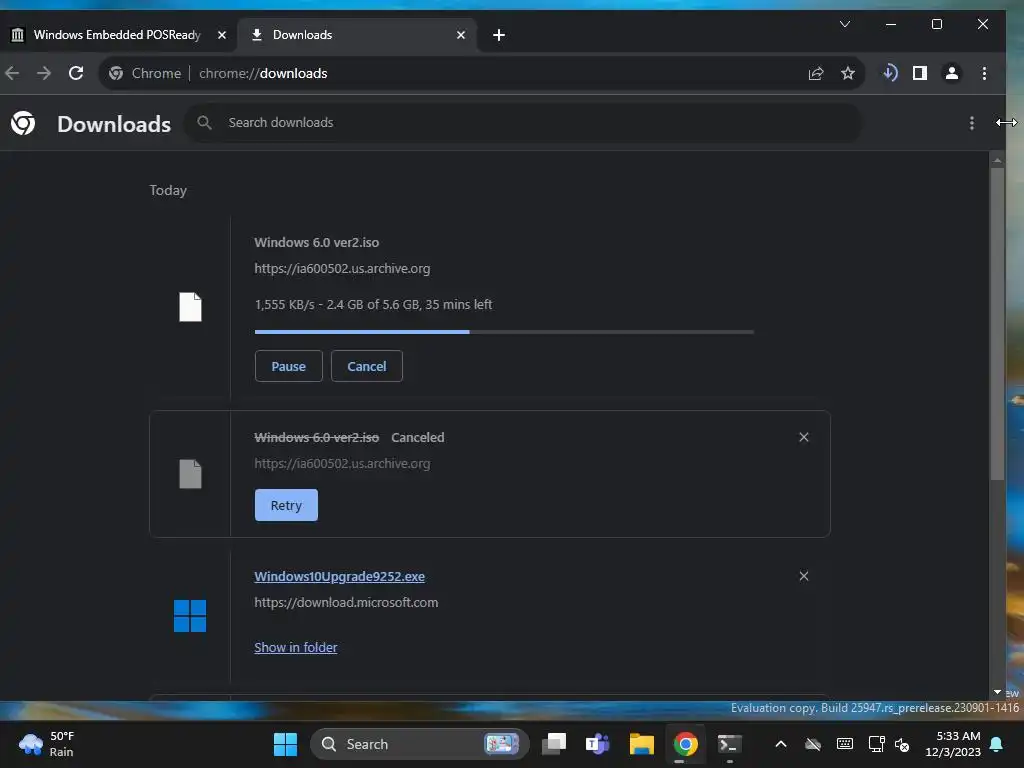Open the notifications bell icon

coord(997,744)
